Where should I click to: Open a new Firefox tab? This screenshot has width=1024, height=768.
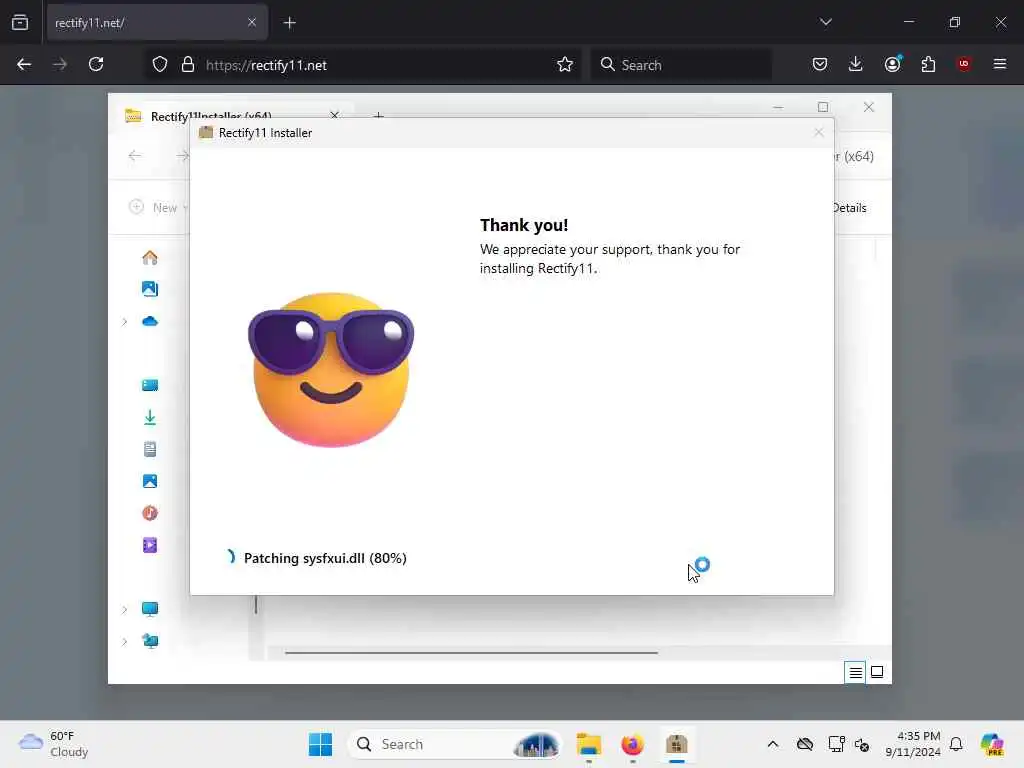[290, 23]
